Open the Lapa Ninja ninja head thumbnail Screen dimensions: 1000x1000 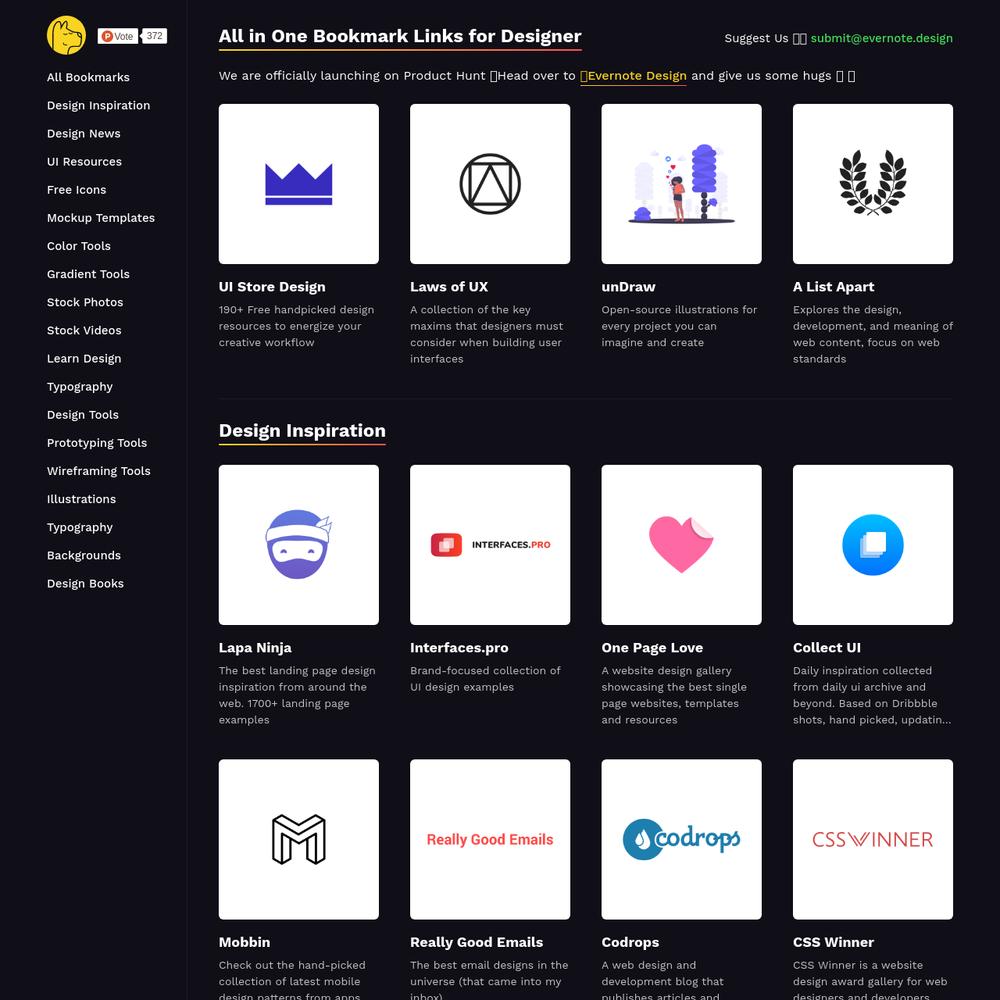tap(298, 545)
